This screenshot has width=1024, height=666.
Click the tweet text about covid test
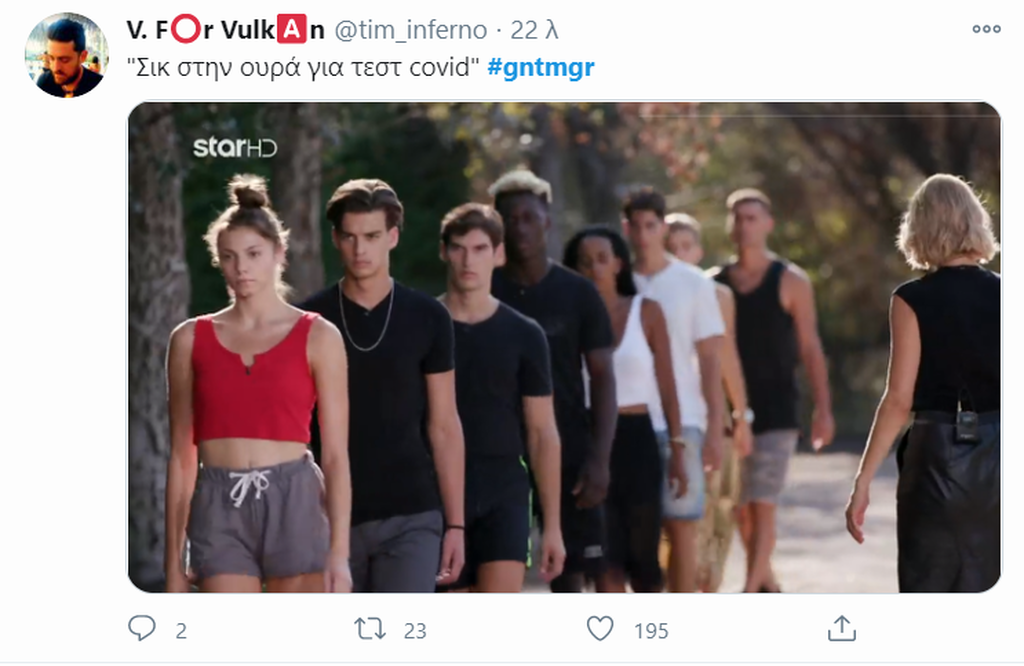coord(303,67)
